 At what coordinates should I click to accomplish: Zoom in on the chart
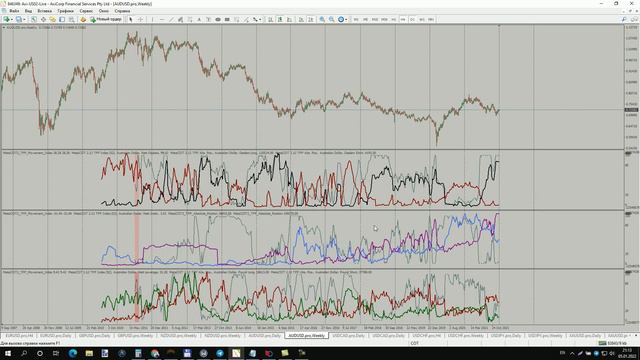(x=322, y=19)
